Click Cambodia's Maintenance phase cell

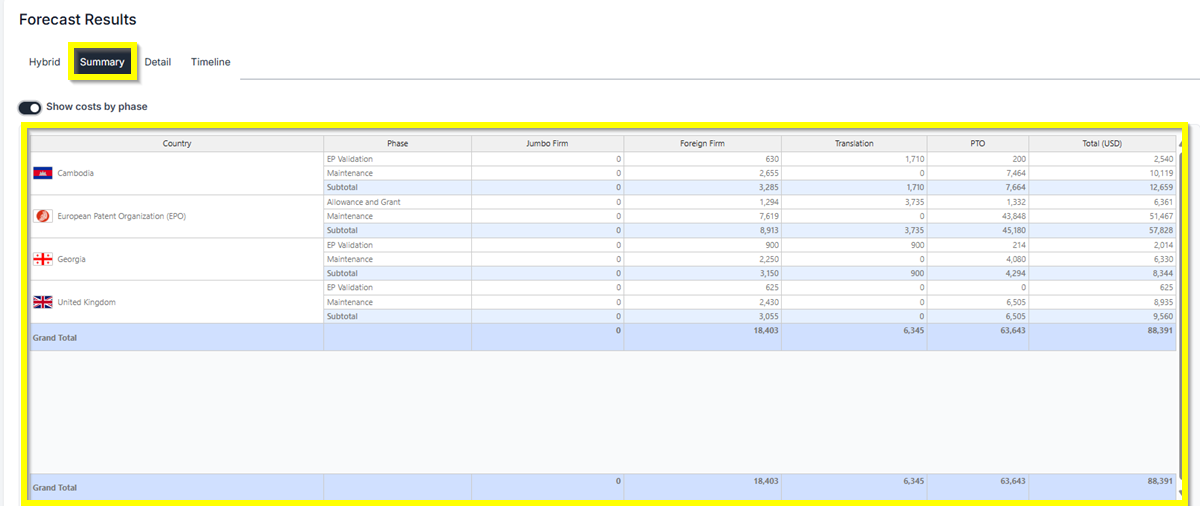click(x=398, y=173)
